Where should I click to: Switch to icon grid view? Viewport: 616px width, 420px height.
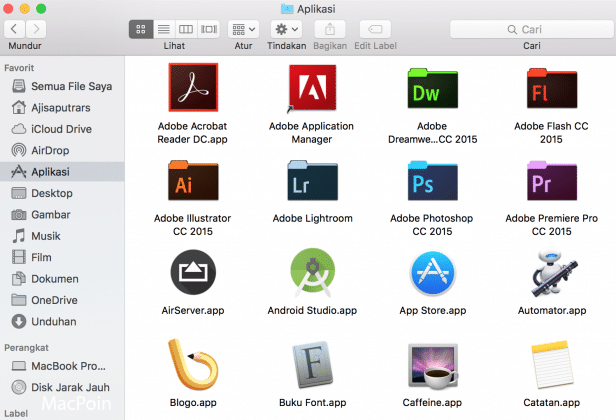coord(141,29)
